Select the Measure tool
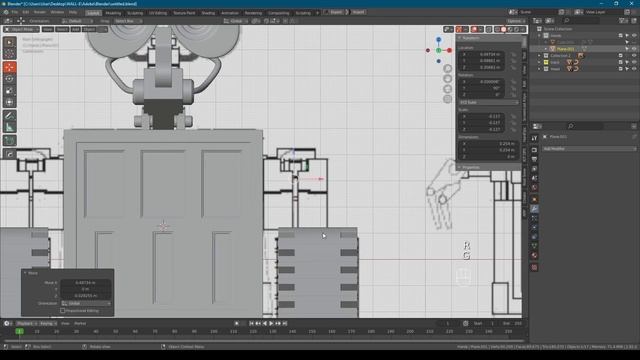640x360 pixels. (x=10, y=128)
